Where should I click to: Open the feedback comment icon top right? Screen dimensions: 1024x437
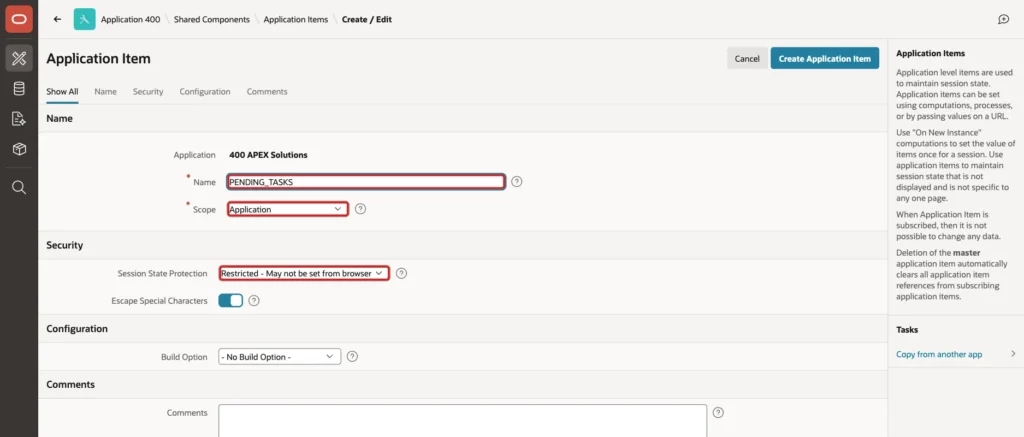pos(1004,20)
